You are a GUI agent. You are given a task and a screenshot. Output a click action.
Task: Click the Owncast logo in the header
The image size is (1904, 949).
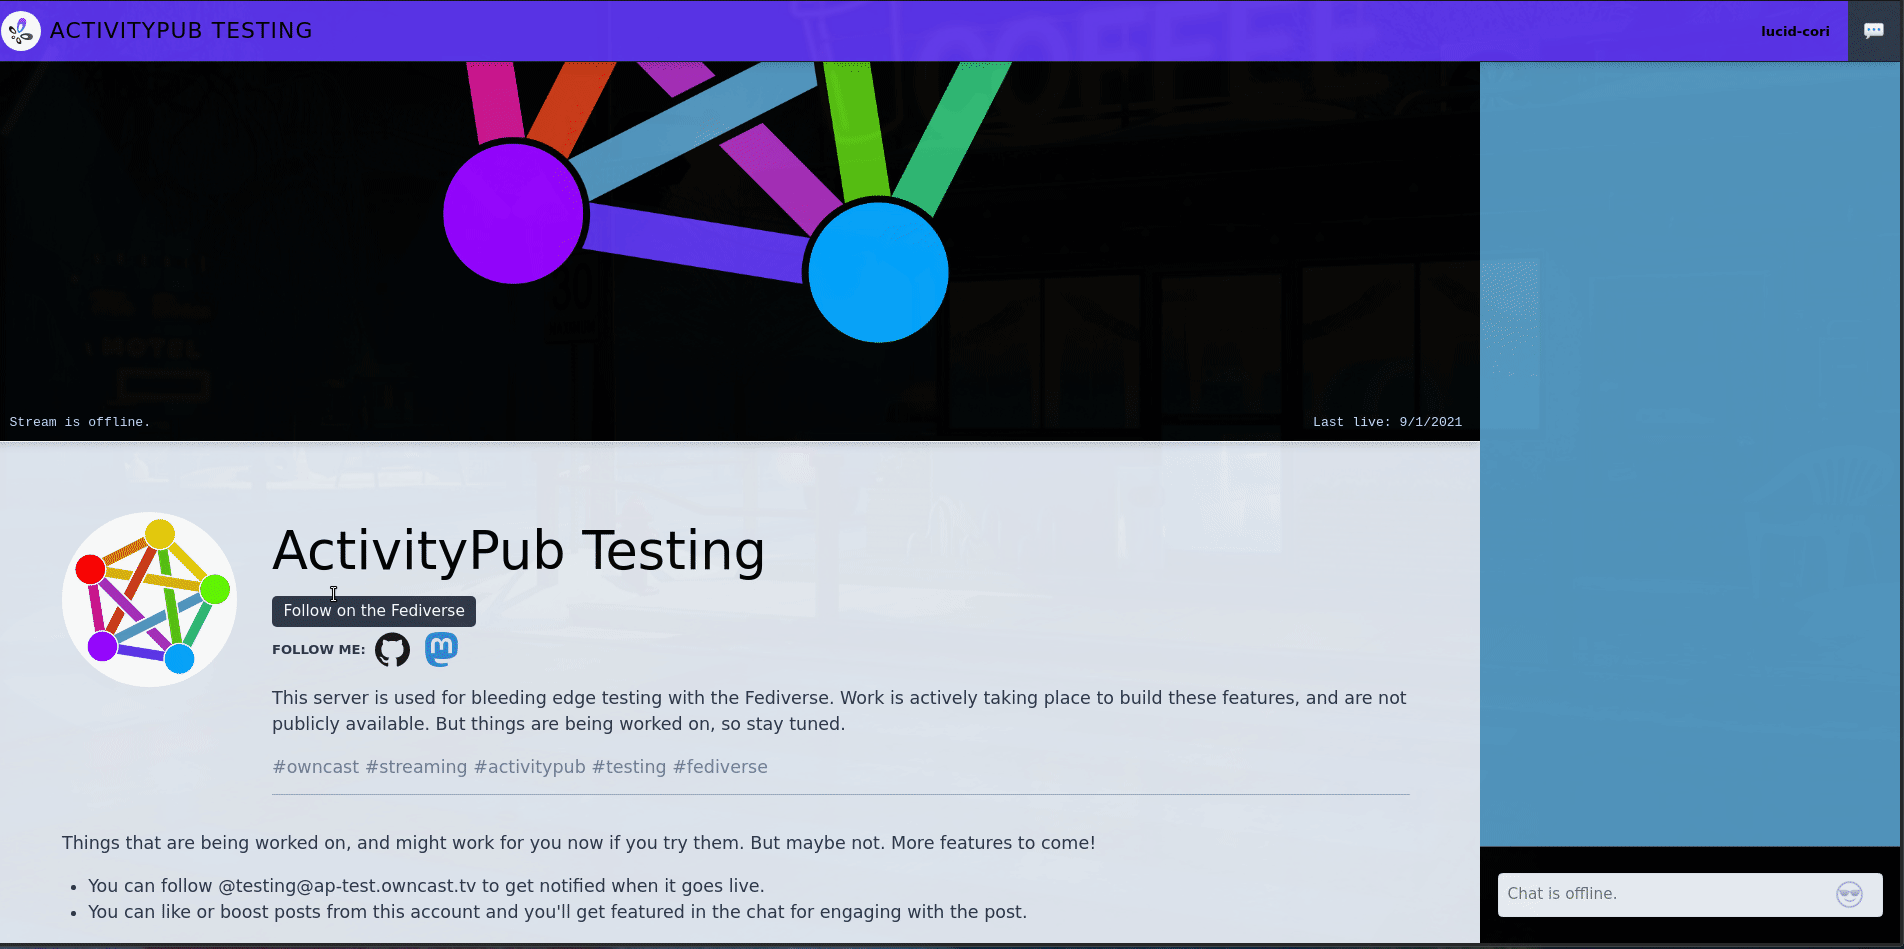tap(21, 30)
